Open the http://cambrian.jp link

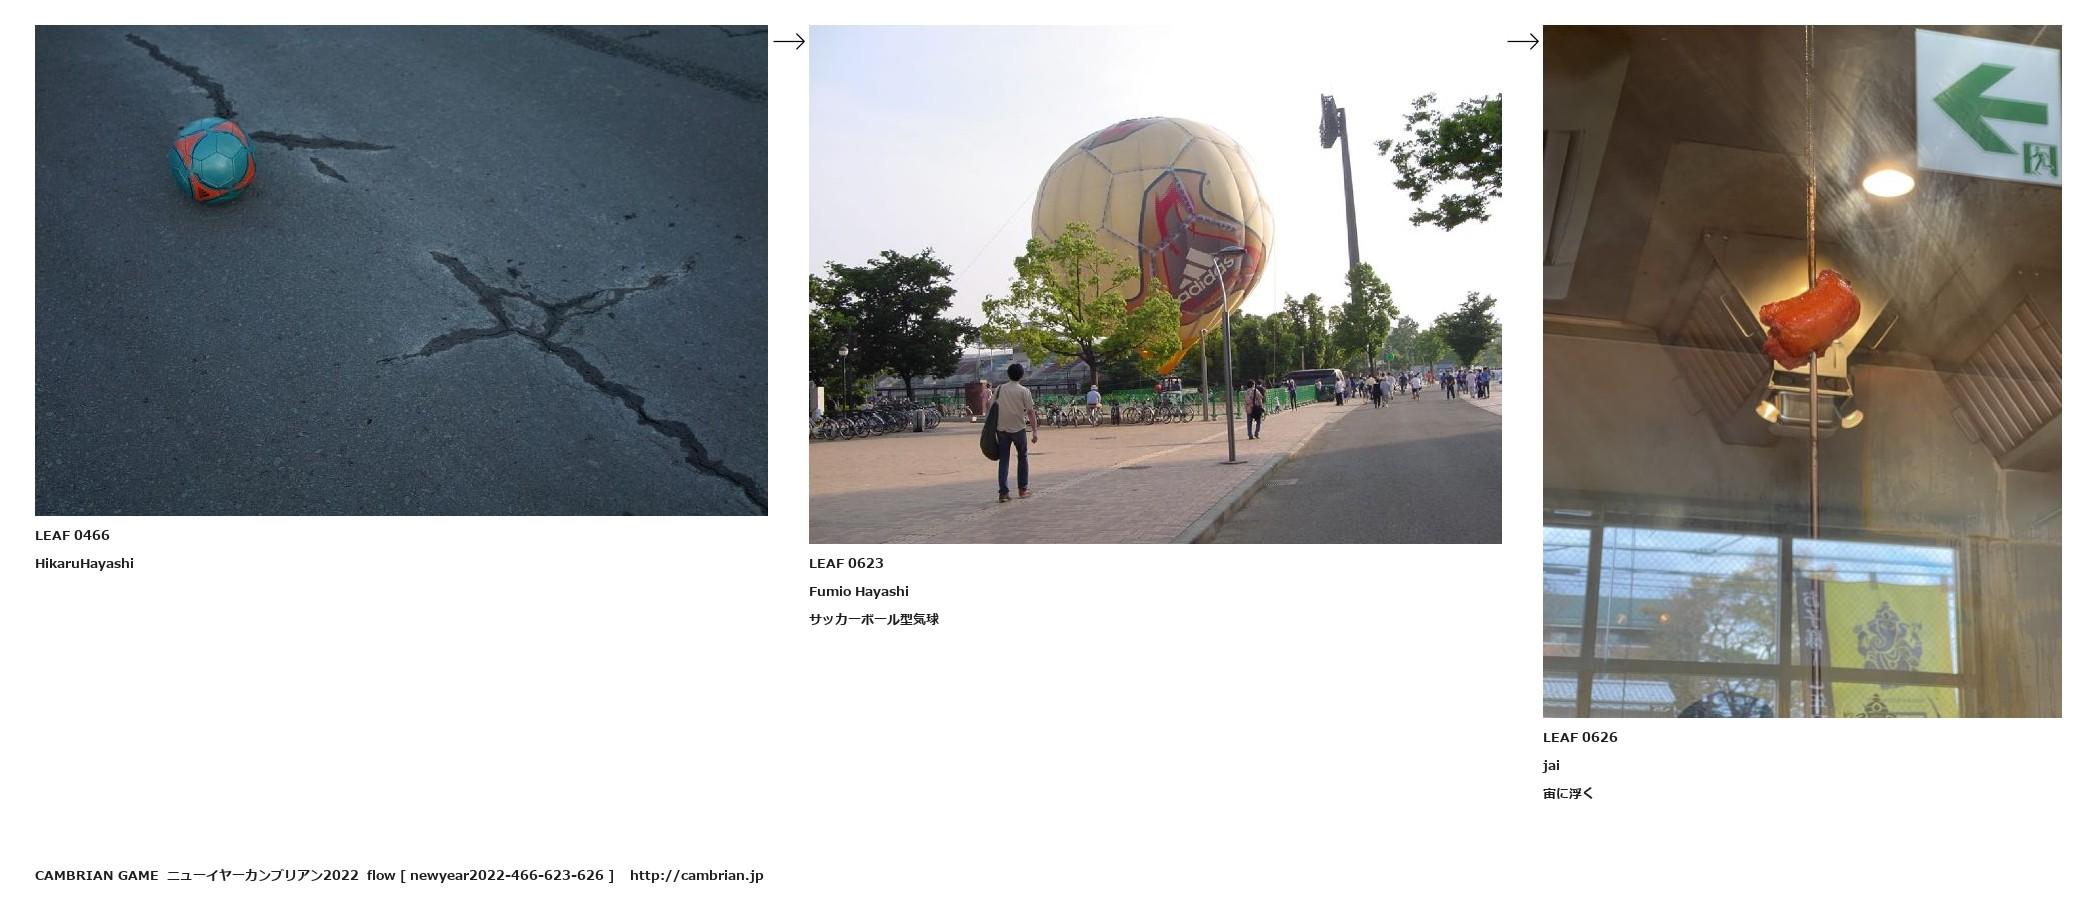coord(696,875)
